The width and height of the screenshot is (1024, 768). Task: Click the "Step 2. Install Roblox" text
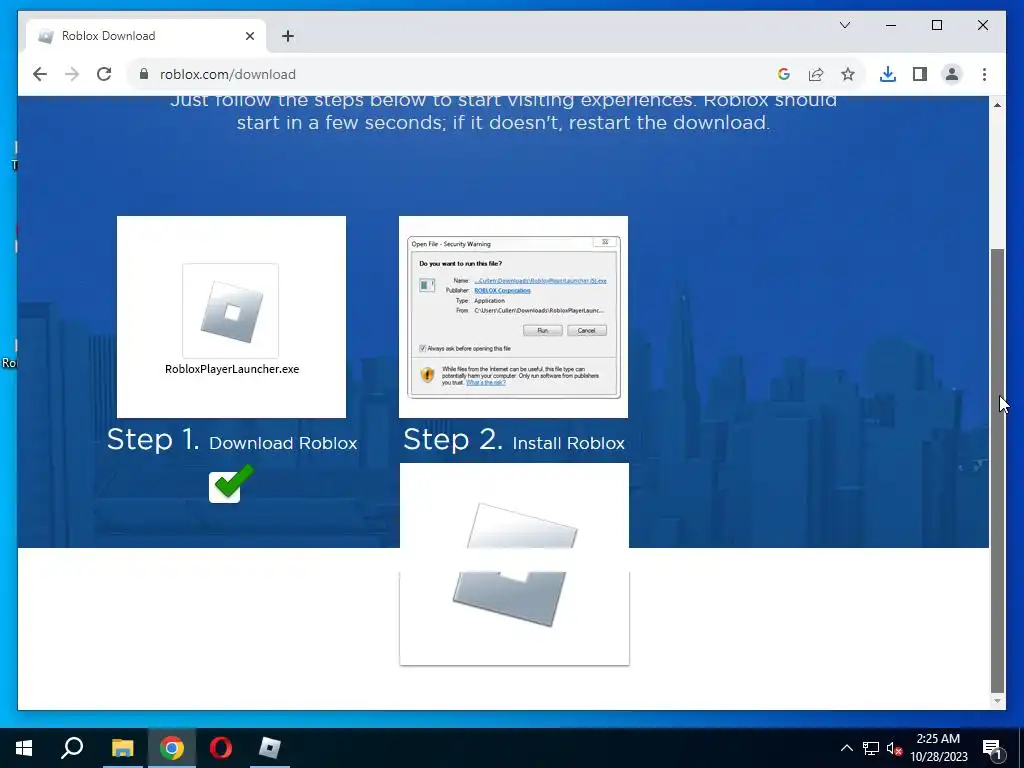pos(514,440)
